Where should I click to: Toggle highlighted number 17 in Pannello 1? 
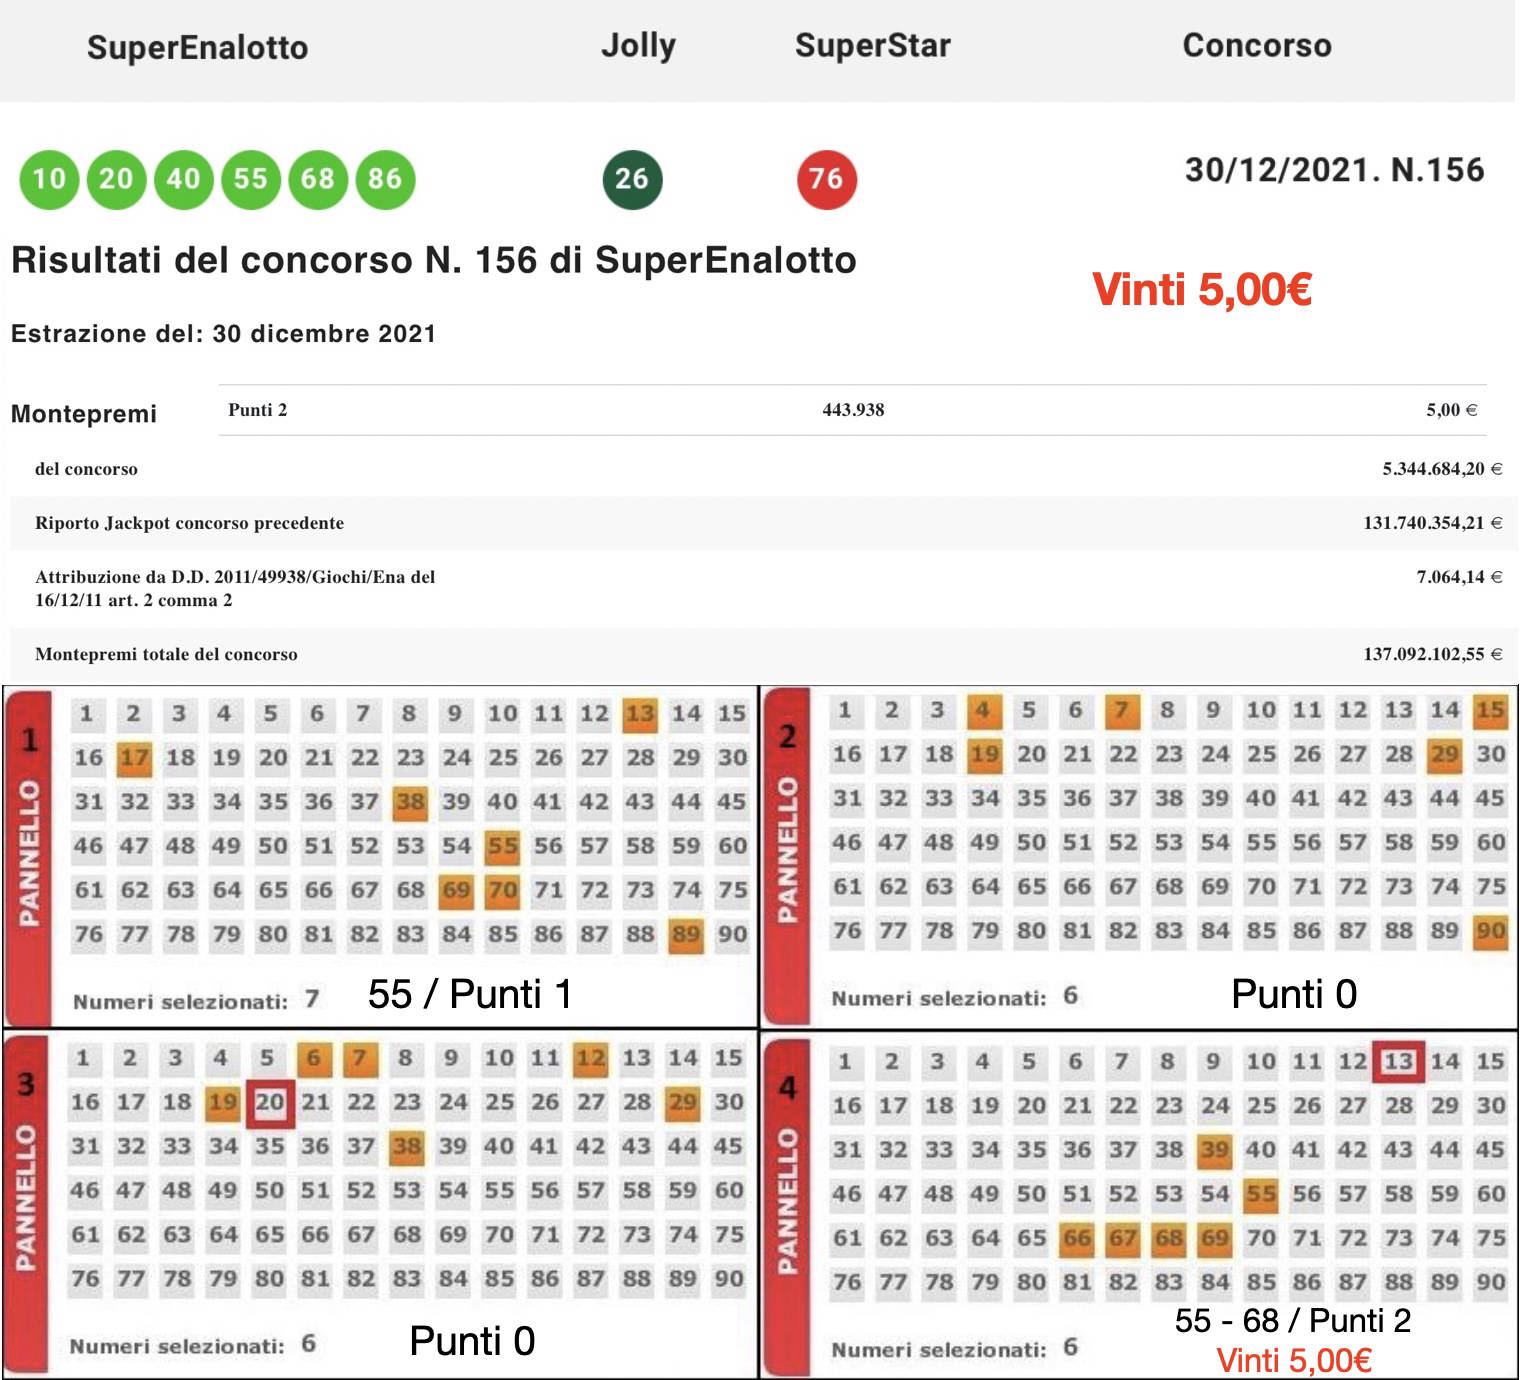(x=133, y=758)
